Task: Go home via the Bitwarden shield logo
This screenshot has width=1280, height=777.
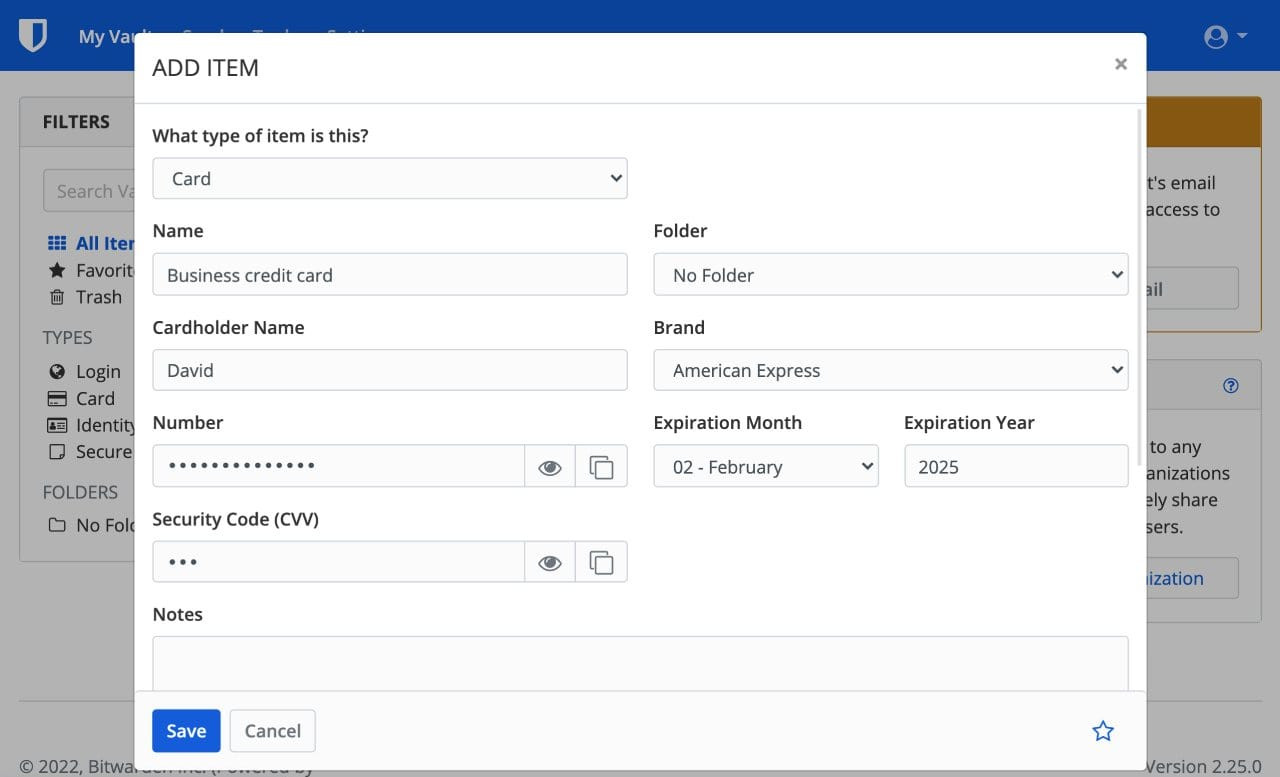Action: (x=33, y=36)
